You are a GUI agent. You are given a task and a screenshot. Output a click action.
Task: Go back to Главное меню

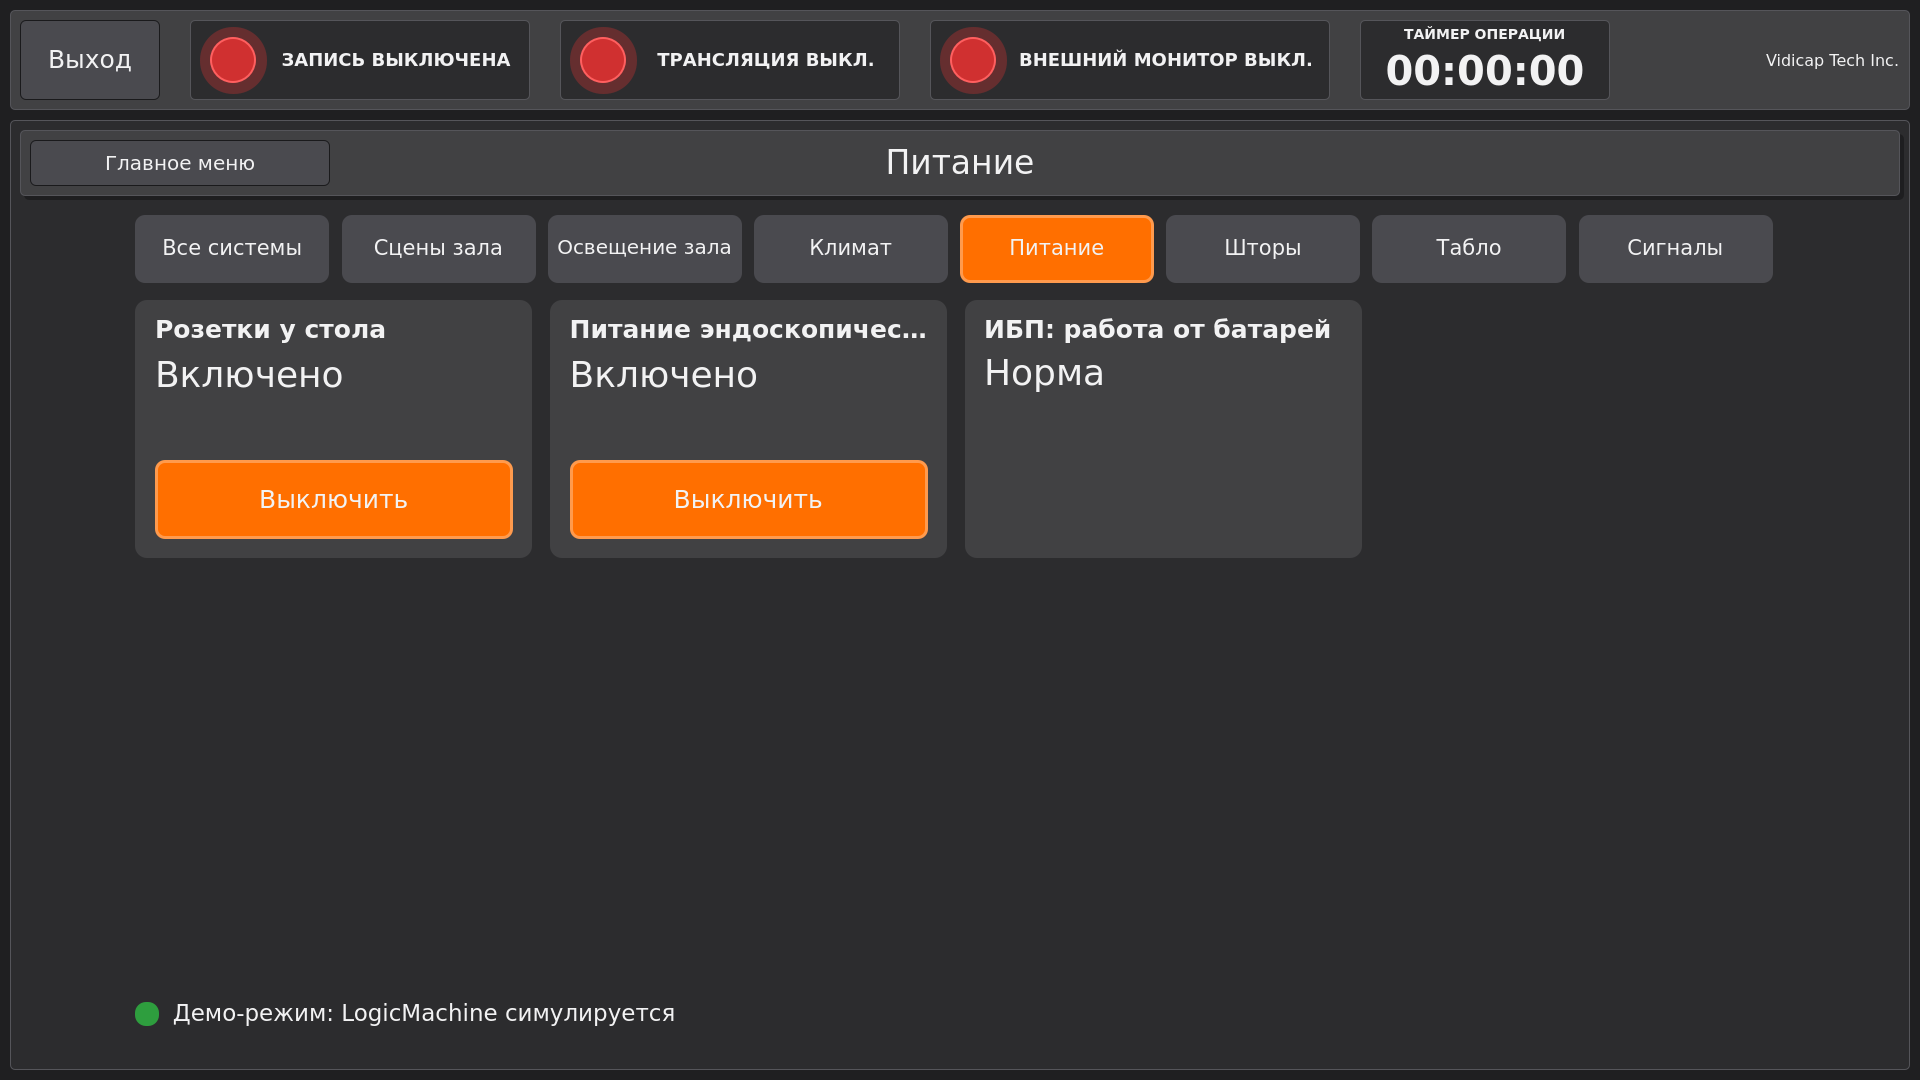point(180,163)
